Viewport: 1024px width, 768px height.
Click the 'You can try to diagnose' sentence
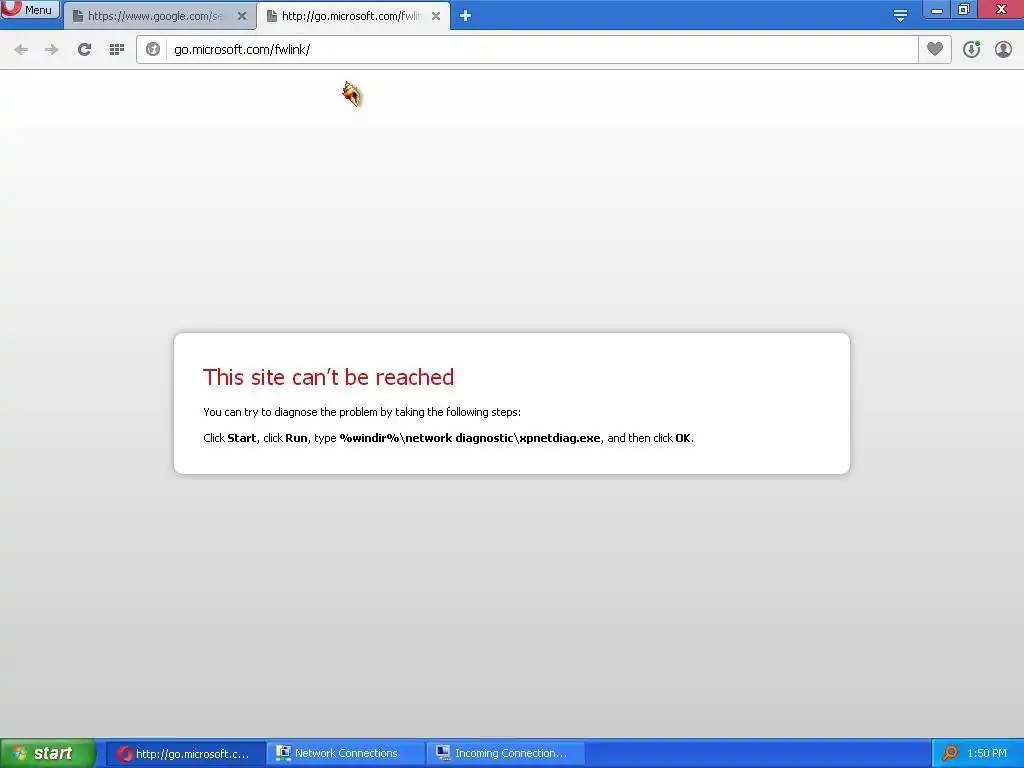click(362, 412)
